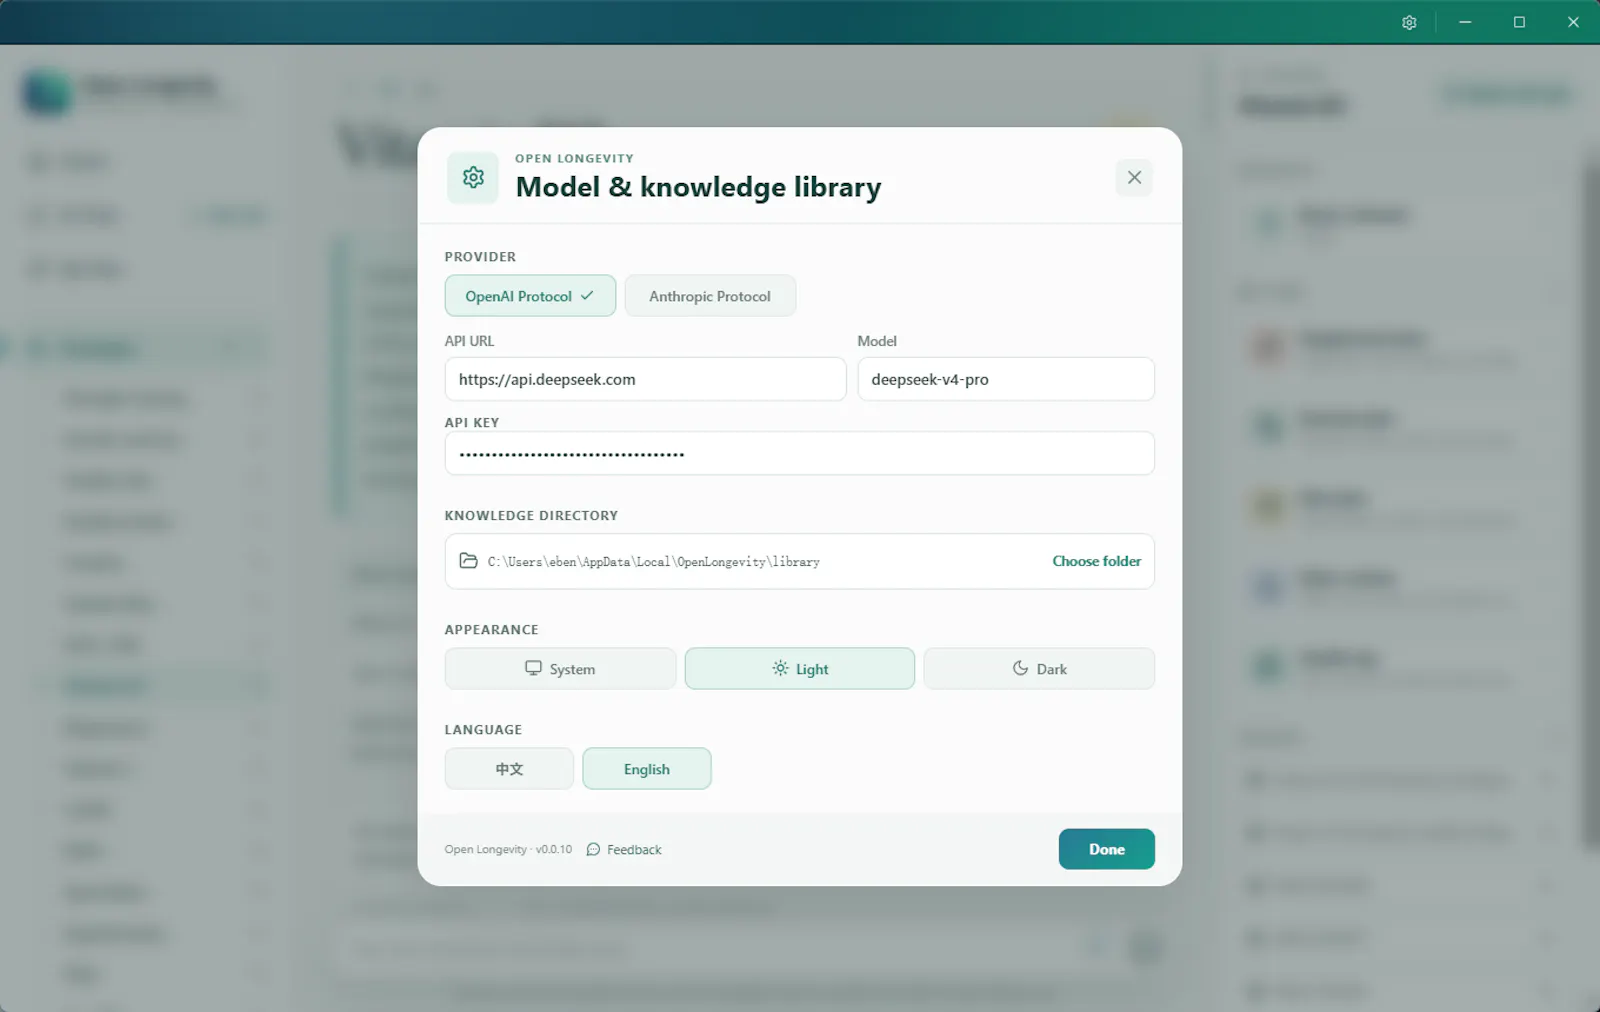Confirm settings with Done
The width and height of the screenshot is (1600, 1012).
point(1106,849)
